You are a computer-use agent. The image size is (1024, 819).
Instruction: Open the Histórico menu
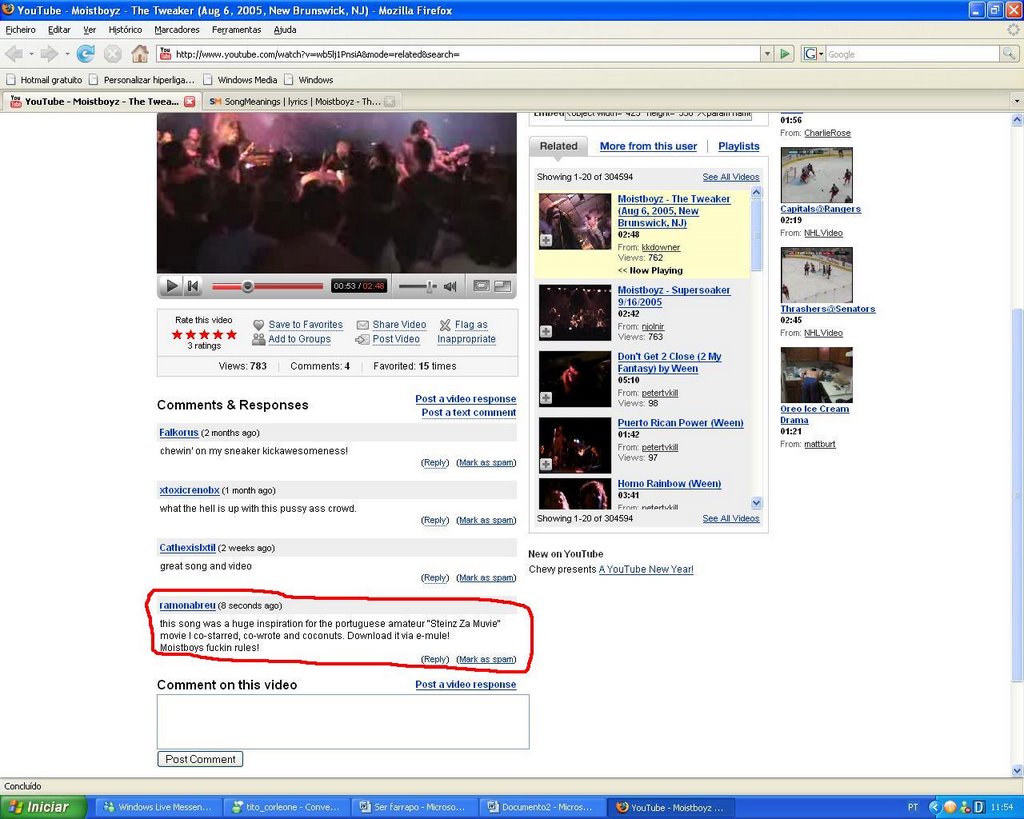point(125,29)
